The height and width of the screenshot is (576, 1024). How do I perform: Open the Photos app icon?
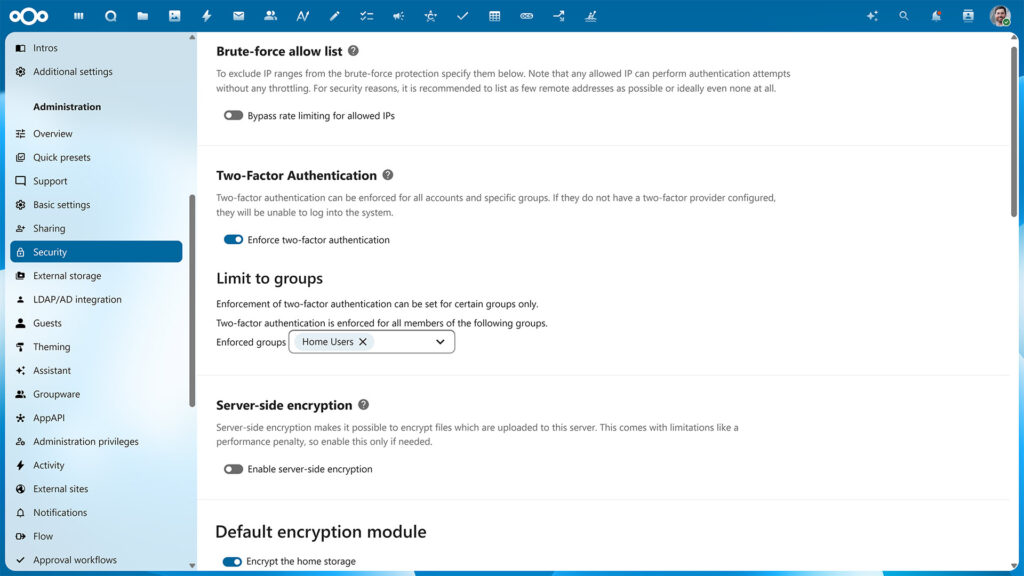point(174,15)
